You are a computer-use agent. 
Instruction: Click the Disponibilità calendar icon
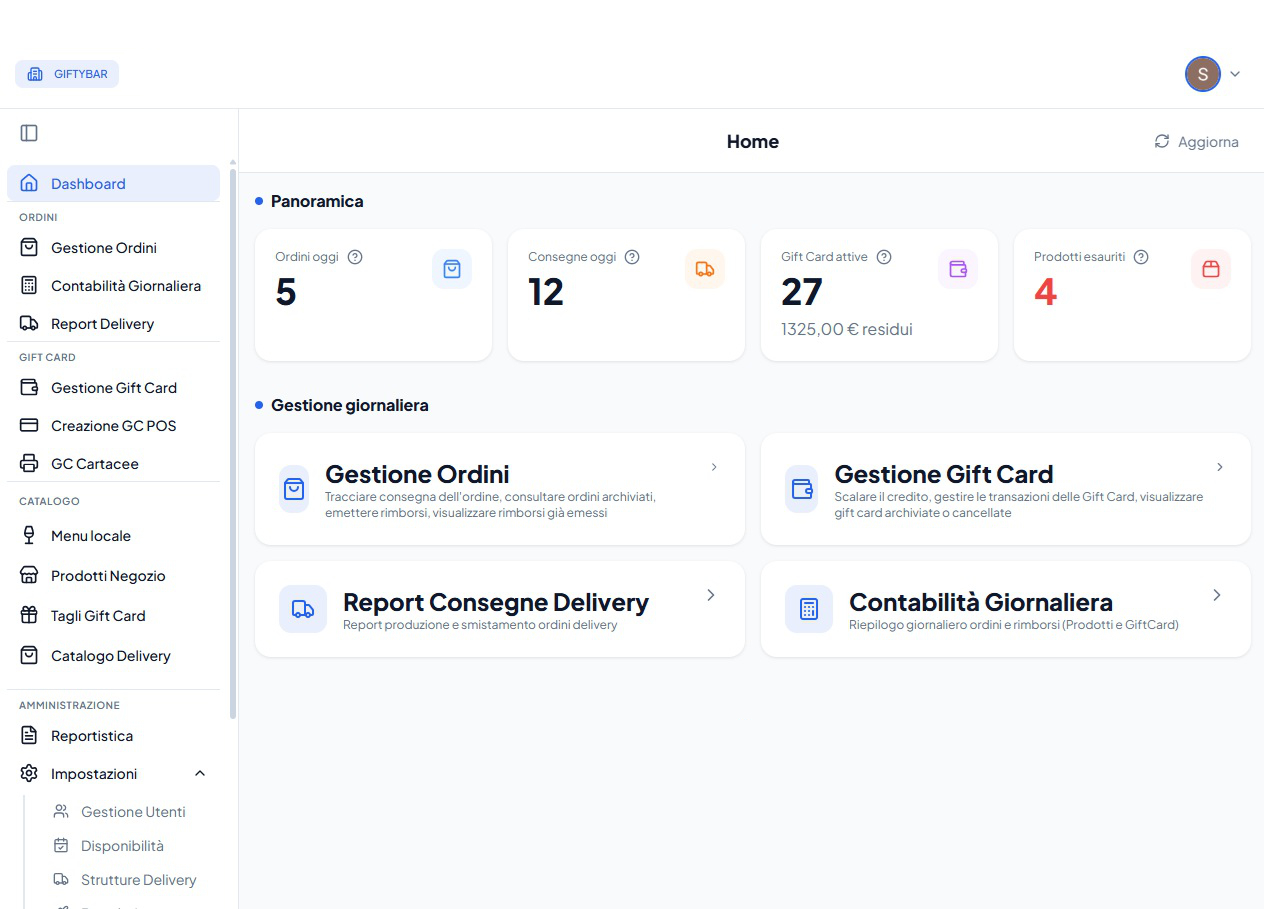click(61, 845)
